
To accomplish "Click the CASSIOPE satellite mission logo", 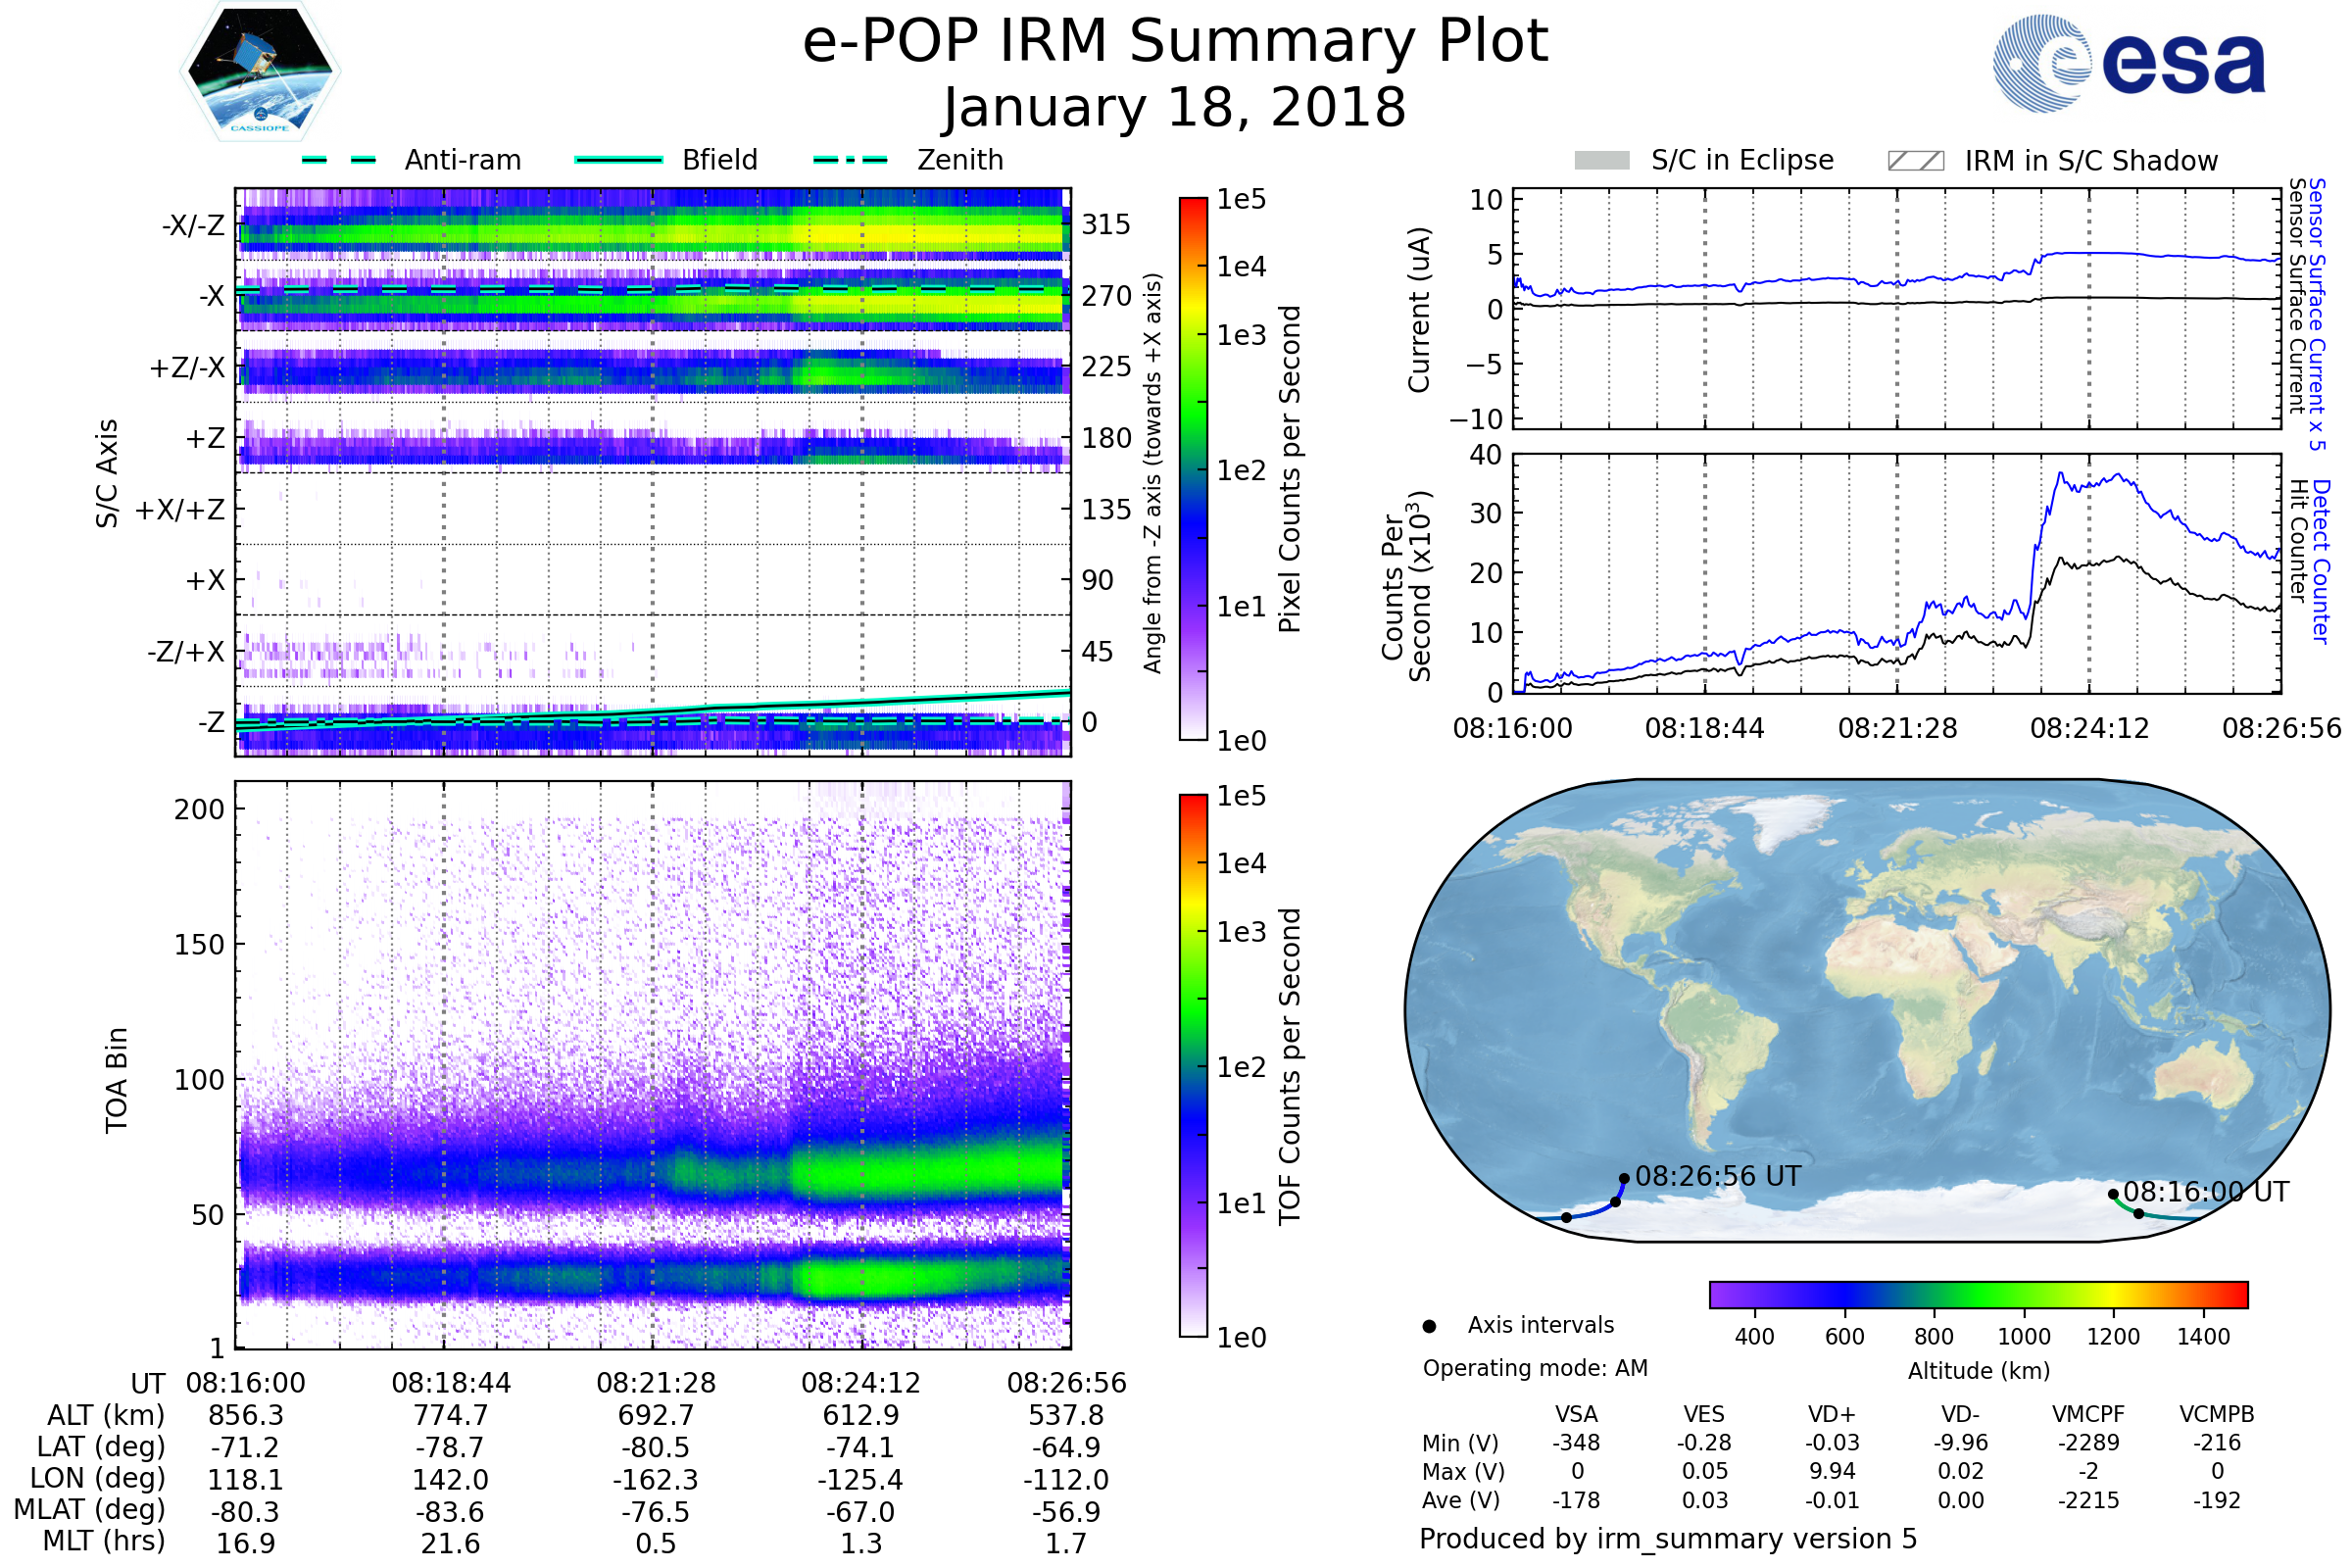I will click(x=260, y=72).
